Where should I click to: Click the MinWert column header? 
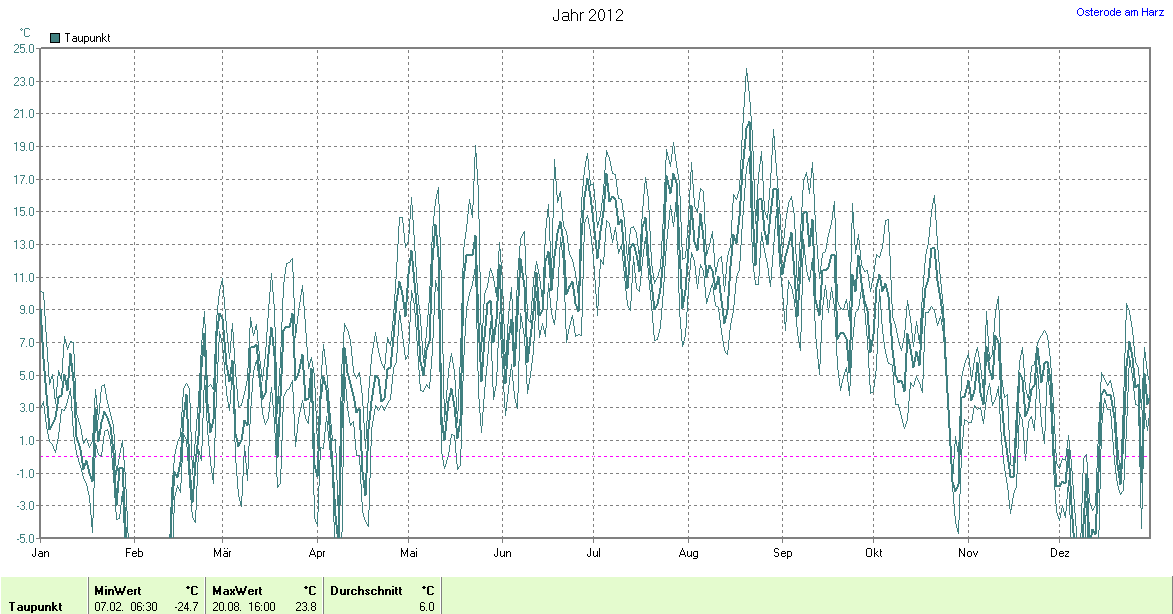118,591
